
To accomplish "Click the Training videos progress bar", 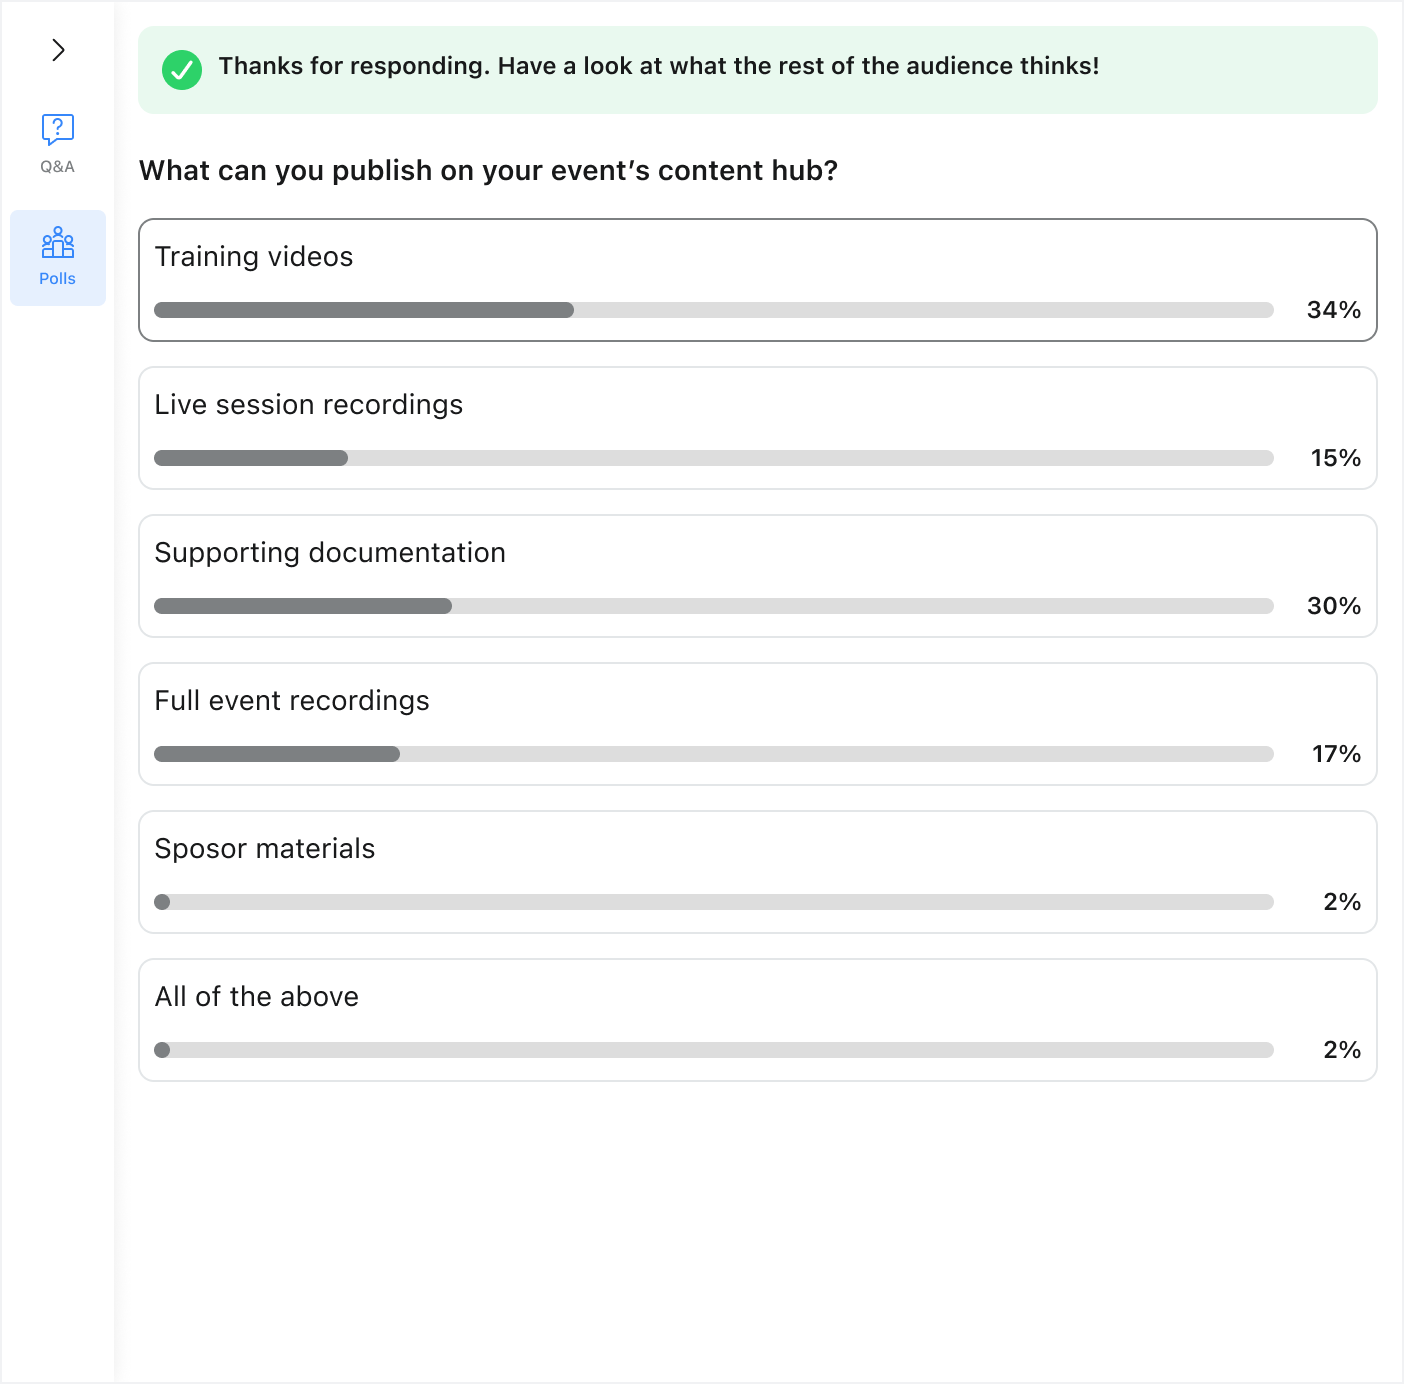I will point(714,310).
